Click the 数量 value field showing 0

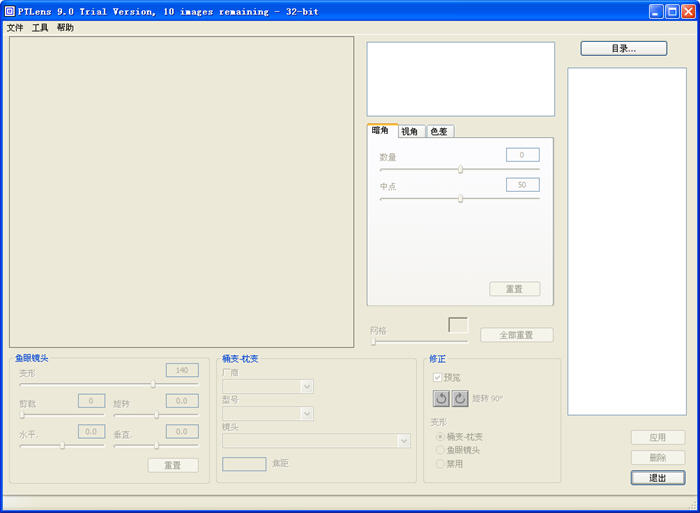click(x=523, y=155)
